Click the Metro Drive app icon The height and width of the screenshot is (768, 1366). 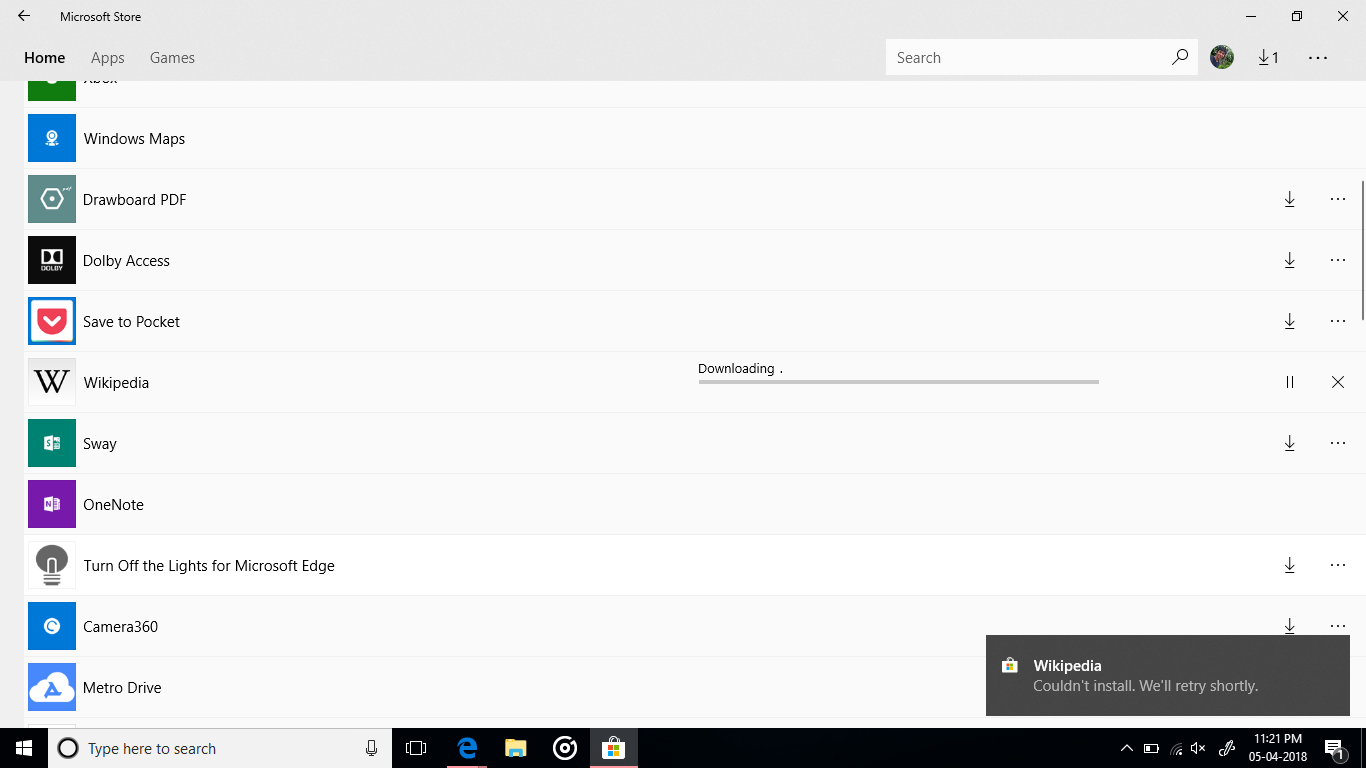coord(52,687)
